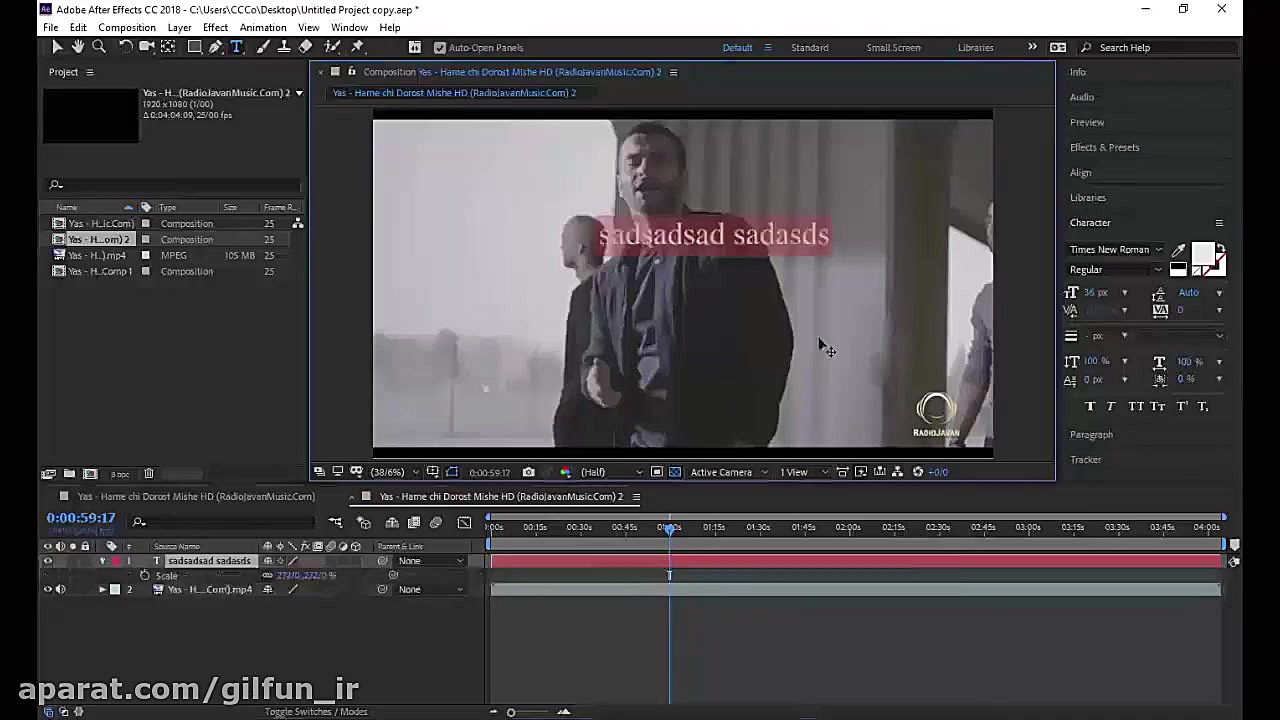
Task: Hide the Yas mp4 video layer
Action: (x=47, y=590)
